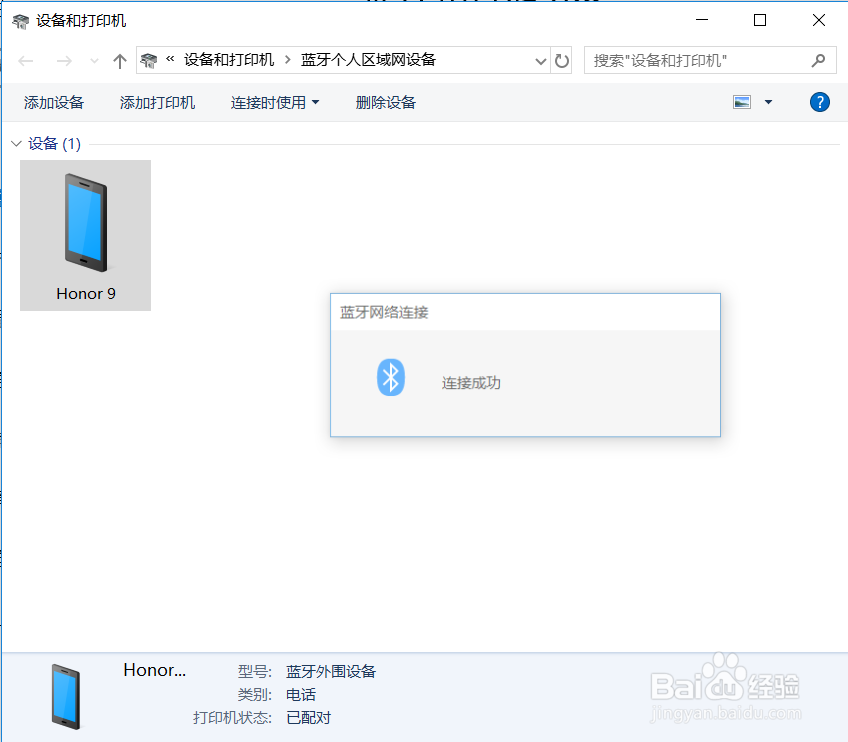
Task: Click 删除设备 in the toolbar
Action: pyautogui.click(x=386, y=103)
